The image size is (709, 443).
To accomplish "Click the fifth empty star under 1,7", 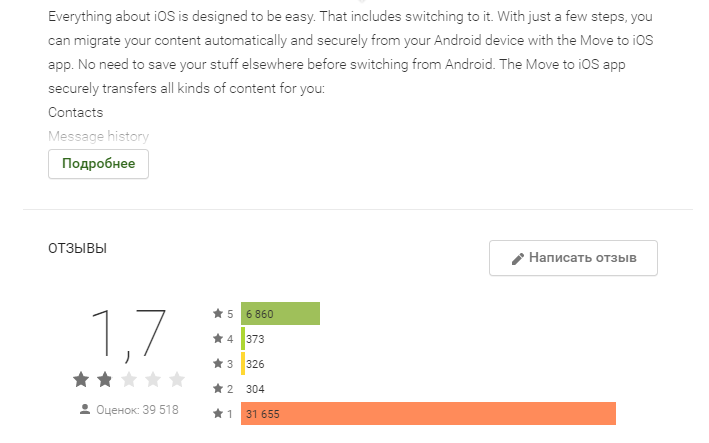I will [177, 379].
